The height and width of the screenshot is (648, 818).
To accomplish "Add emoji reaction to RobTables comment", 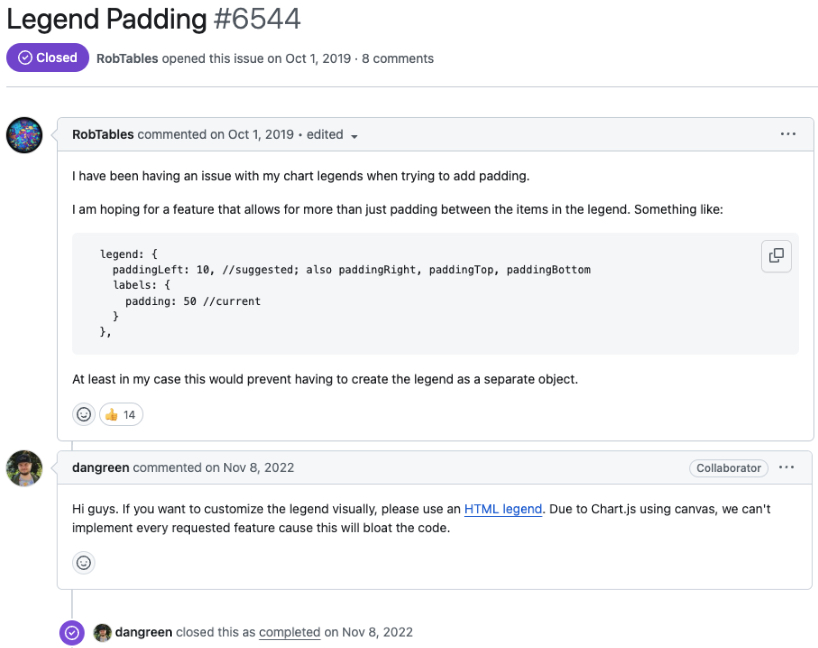I will [83, 414].
